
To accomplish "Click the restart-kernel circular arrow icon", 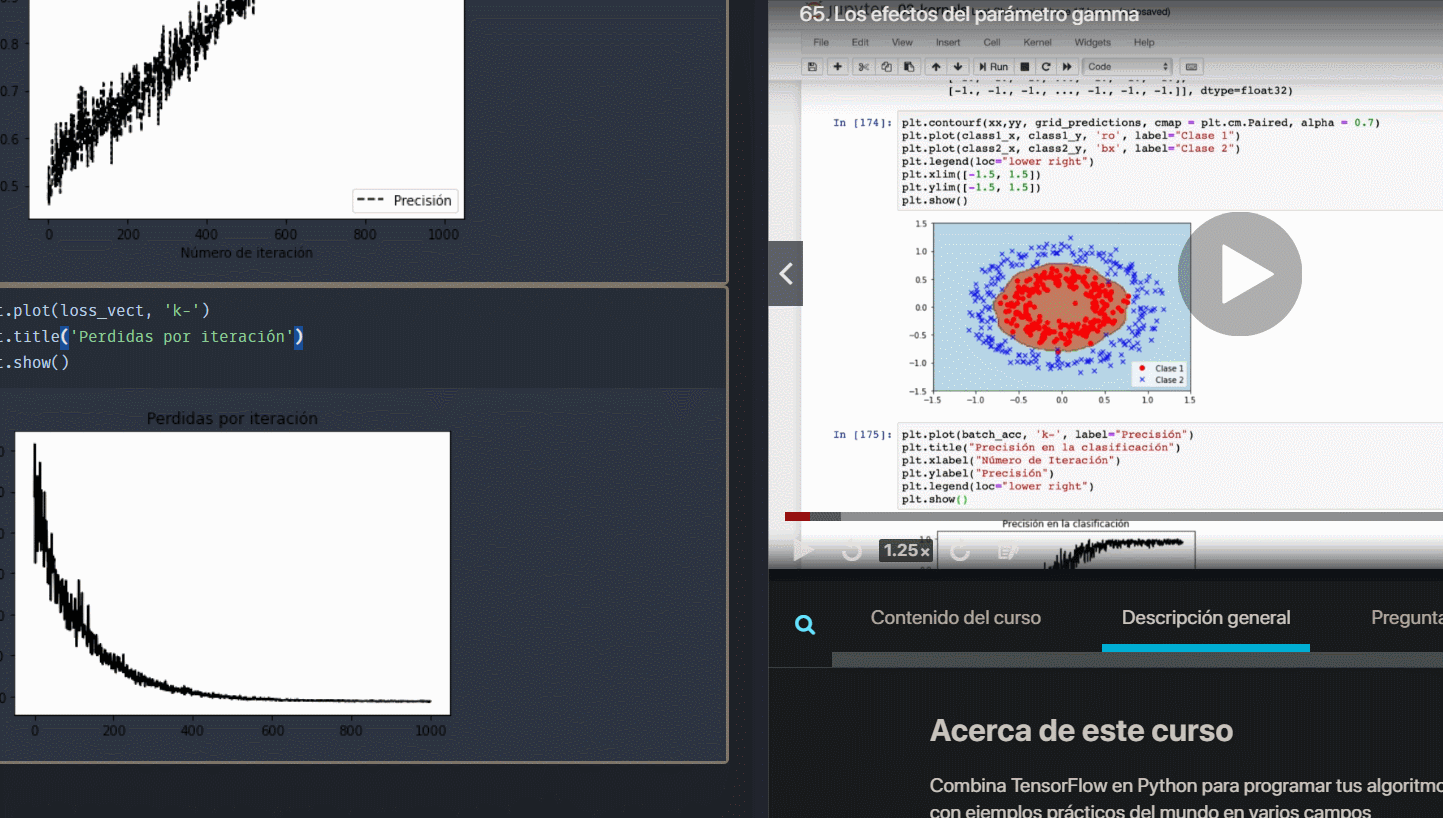I will coord(1046,67).
